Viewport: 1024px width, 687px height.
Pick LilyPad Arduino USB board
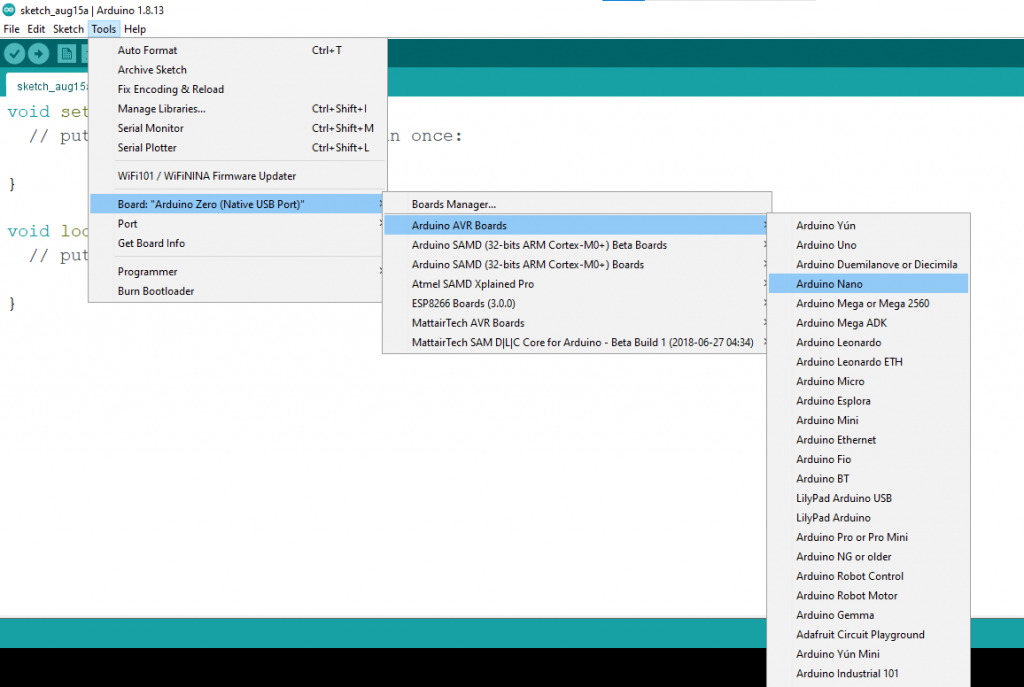[x=869, y=498]
